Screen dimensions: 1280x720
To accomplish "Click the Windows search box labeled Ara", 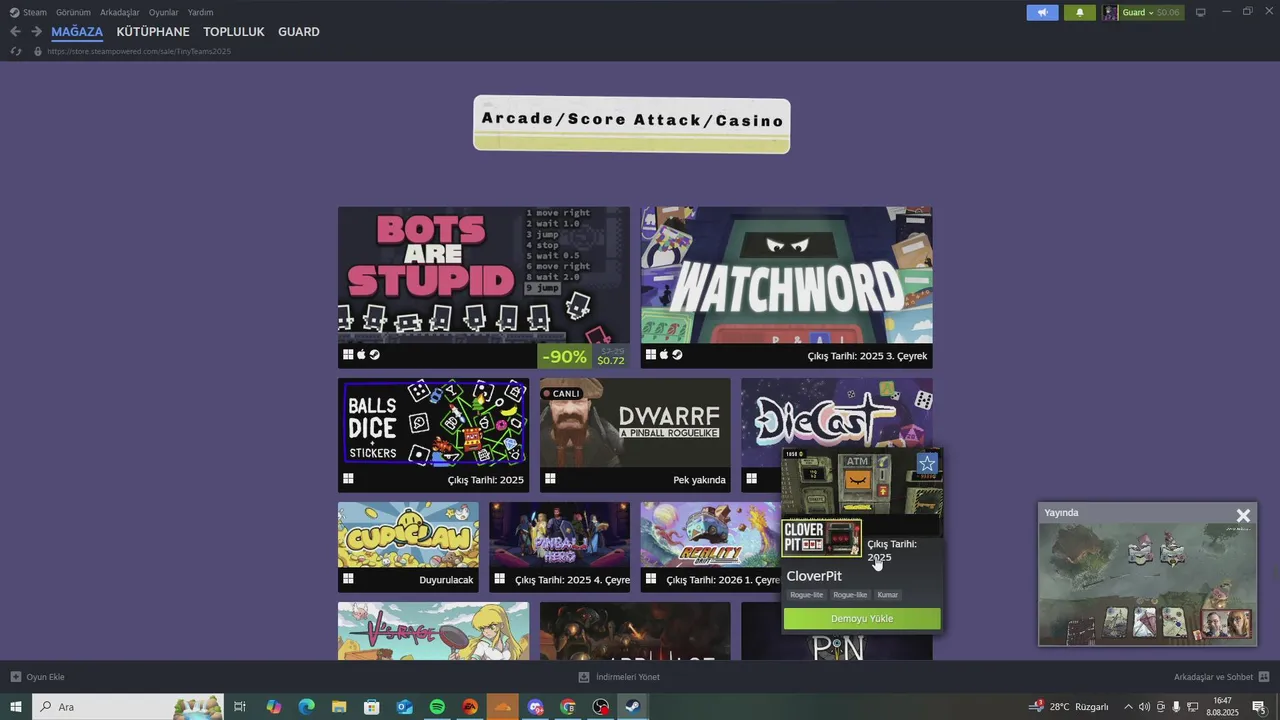I will (x=128, y=707).
